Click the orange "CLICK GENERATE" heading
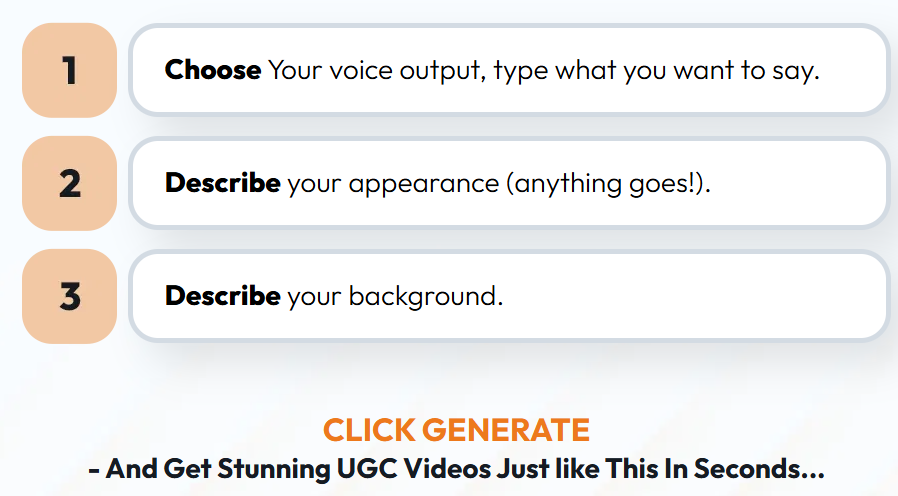 (x=456, y=430)
